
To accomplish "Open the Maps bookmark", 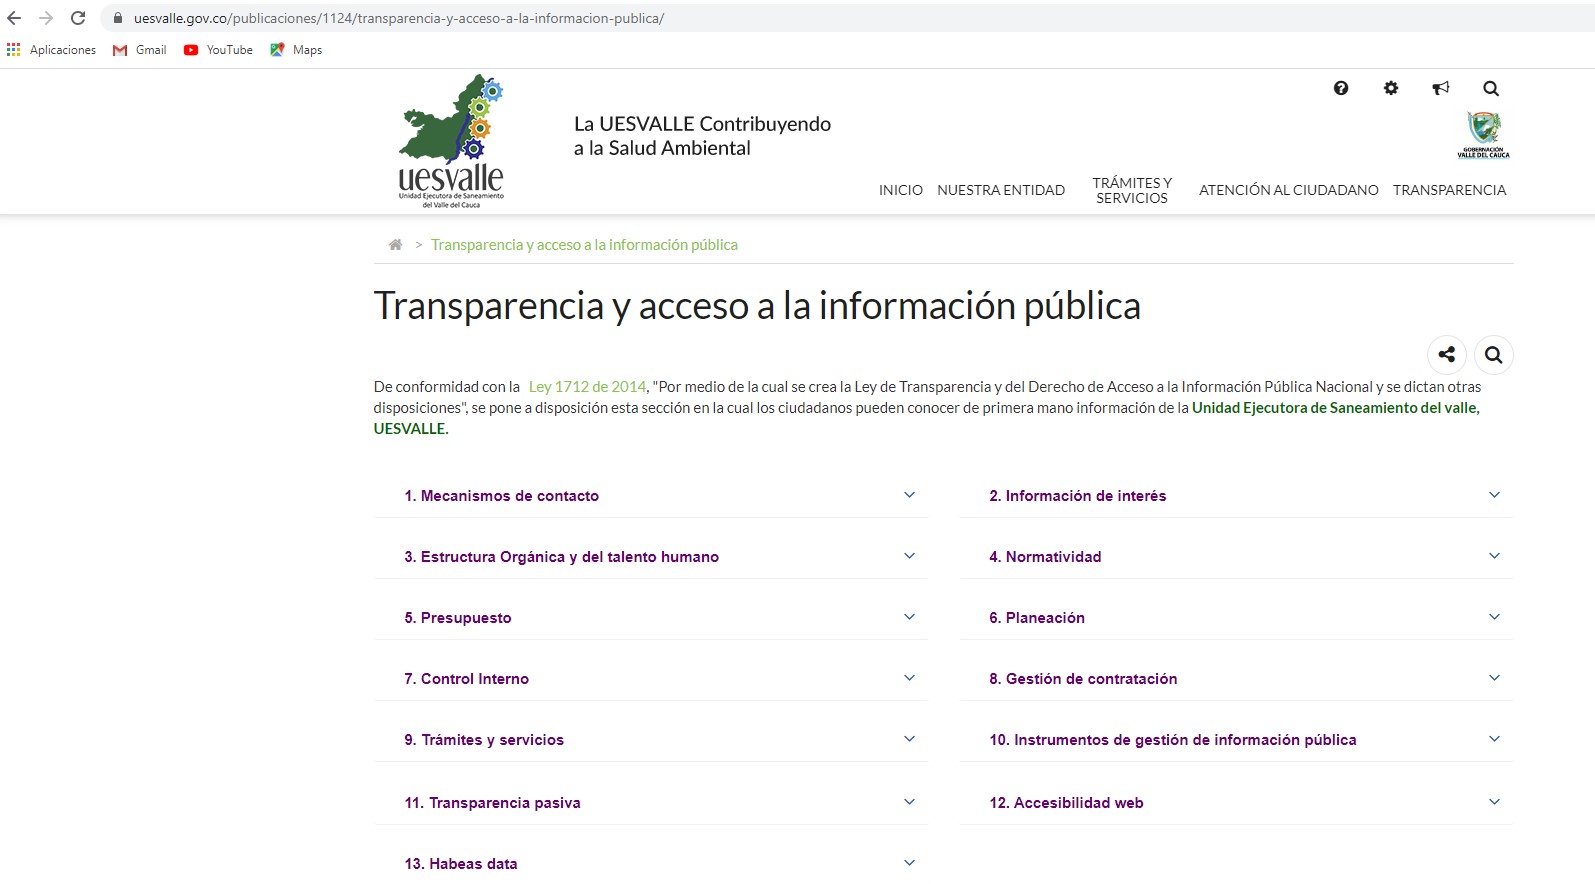I will point(296,50).
